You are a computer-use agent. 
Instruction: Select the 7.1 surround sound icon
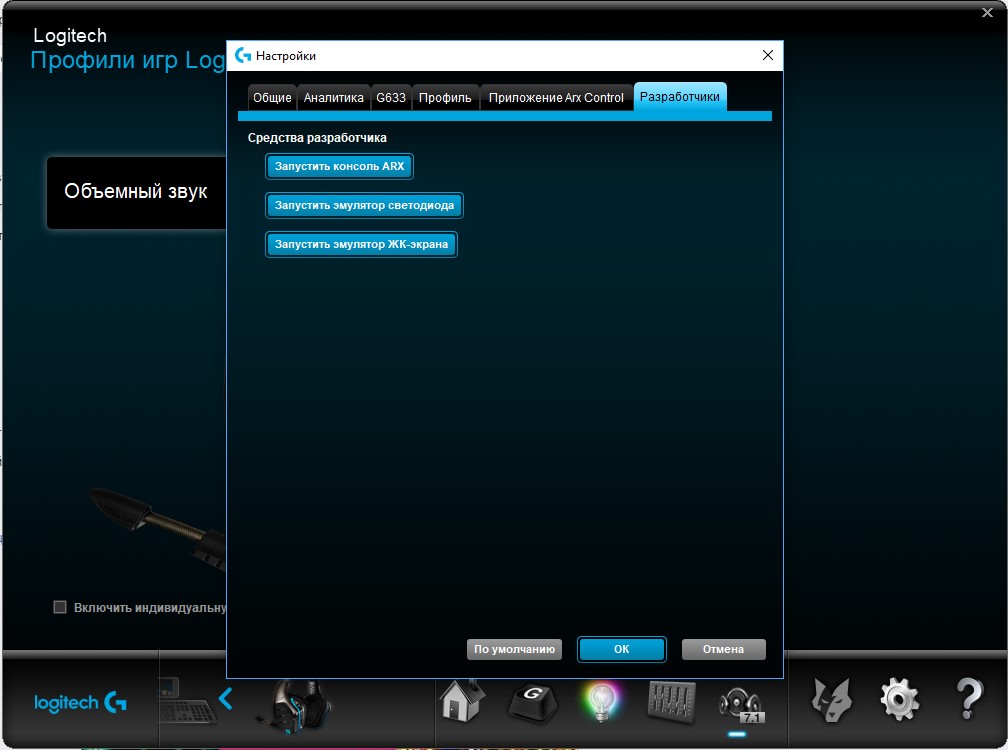click(x=742, y=706)
